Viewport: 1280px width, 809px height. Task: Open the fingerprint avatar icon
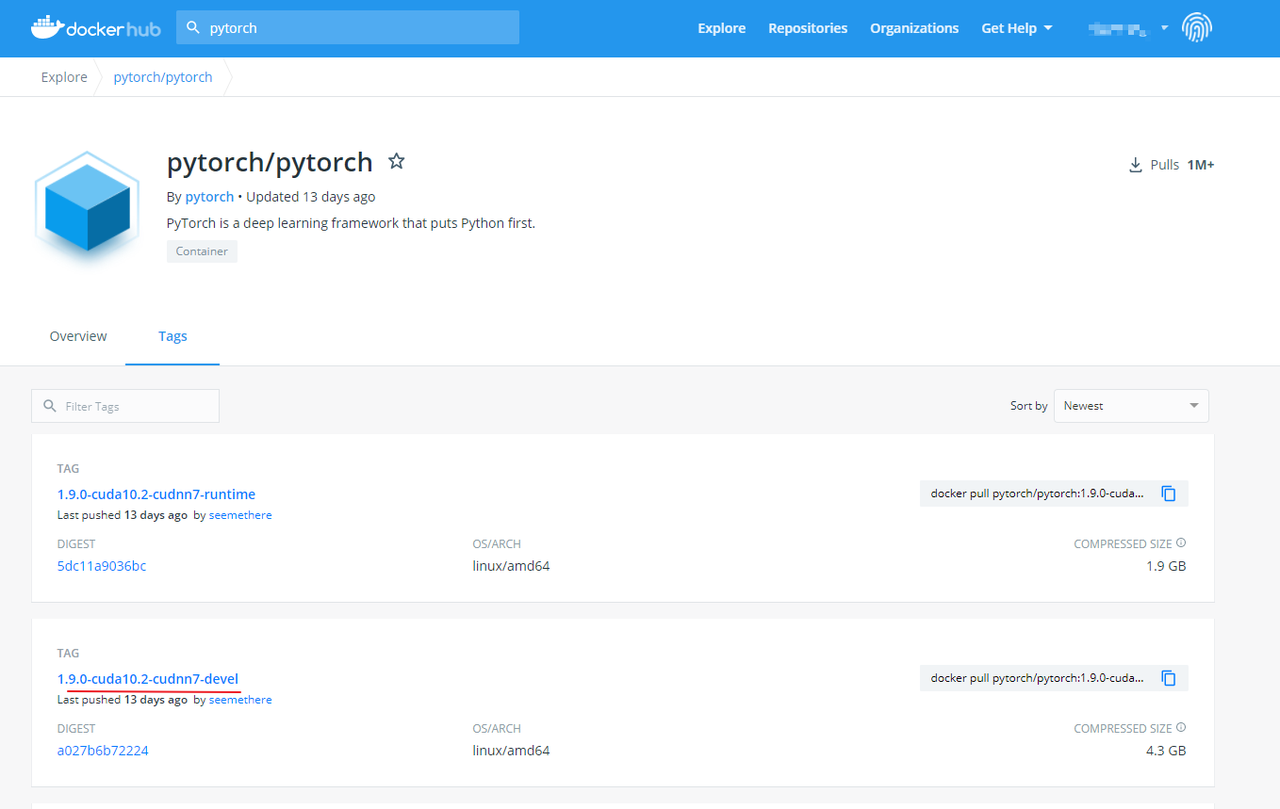(1197, 28)
